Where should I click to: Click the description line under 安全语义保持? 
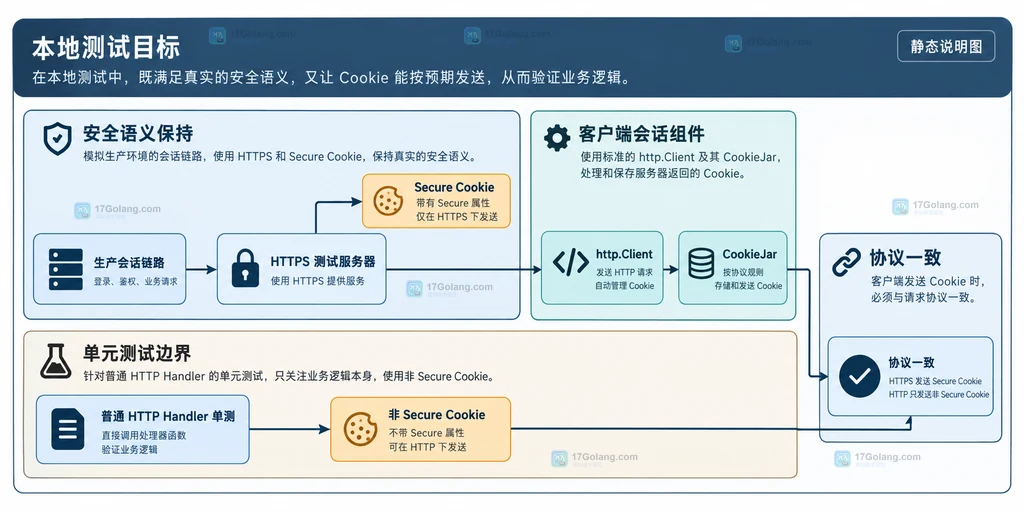[x=280, y=157]
